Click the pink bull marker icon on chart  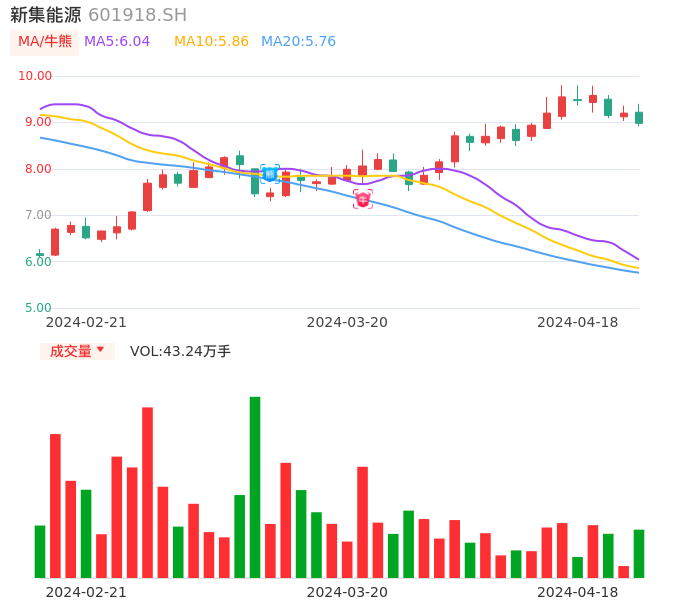[x=362, y=199]
